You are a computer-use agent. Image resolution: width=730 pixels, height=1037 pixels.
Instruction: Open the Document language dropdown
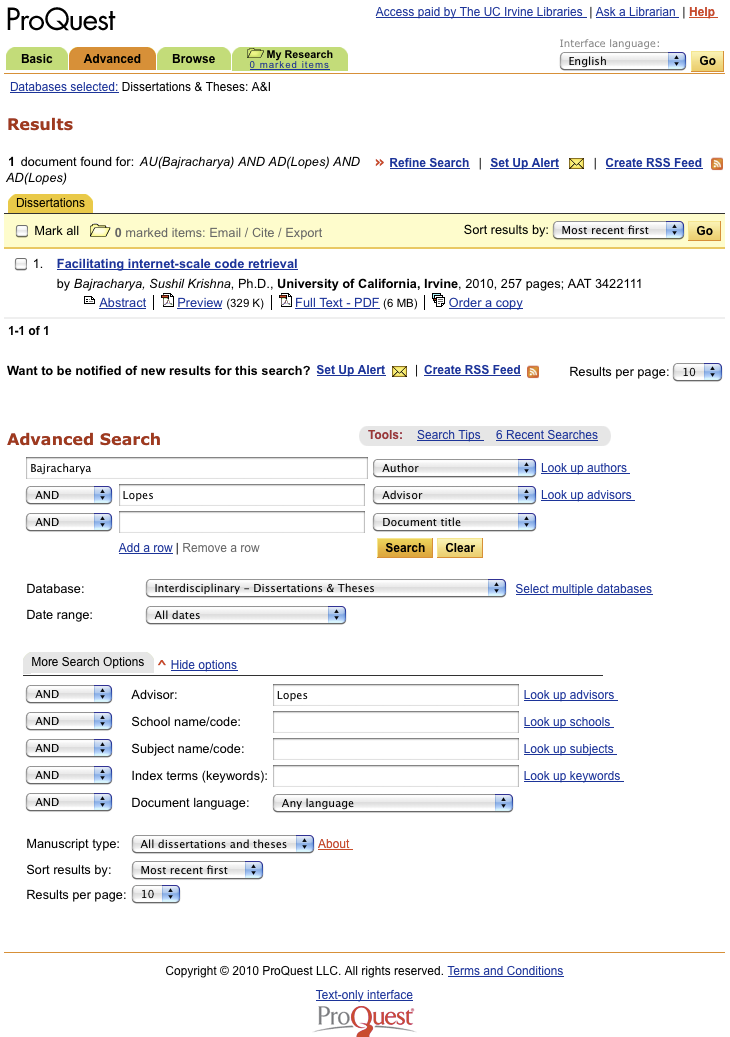point(393,803)
